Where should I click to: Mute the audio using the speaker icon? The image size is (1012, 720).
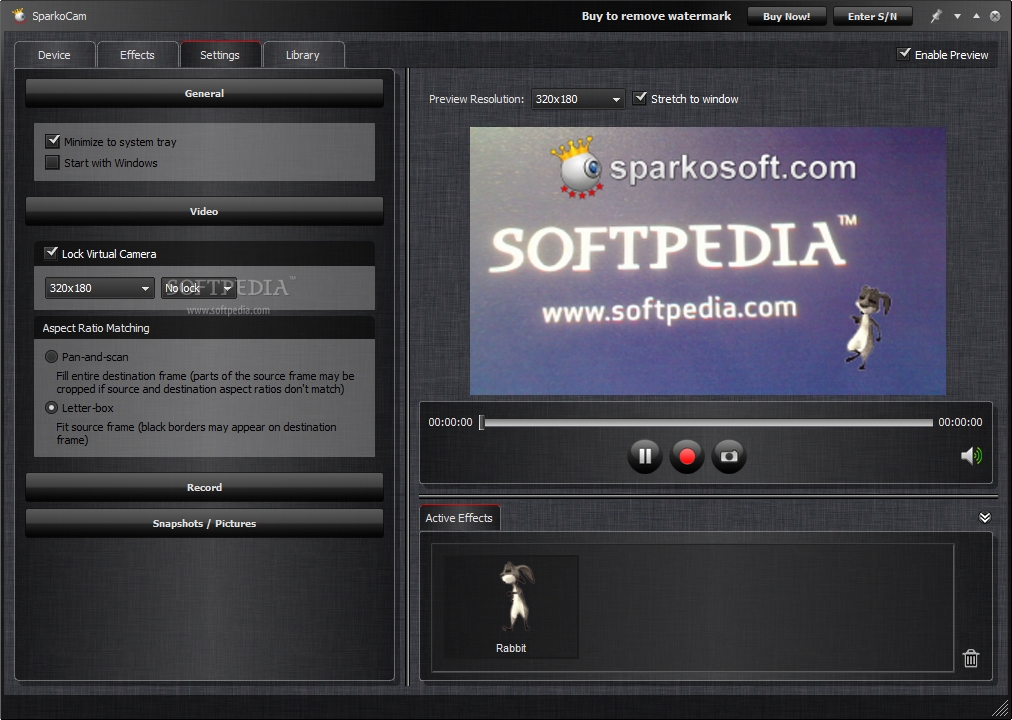coord(971,456)
